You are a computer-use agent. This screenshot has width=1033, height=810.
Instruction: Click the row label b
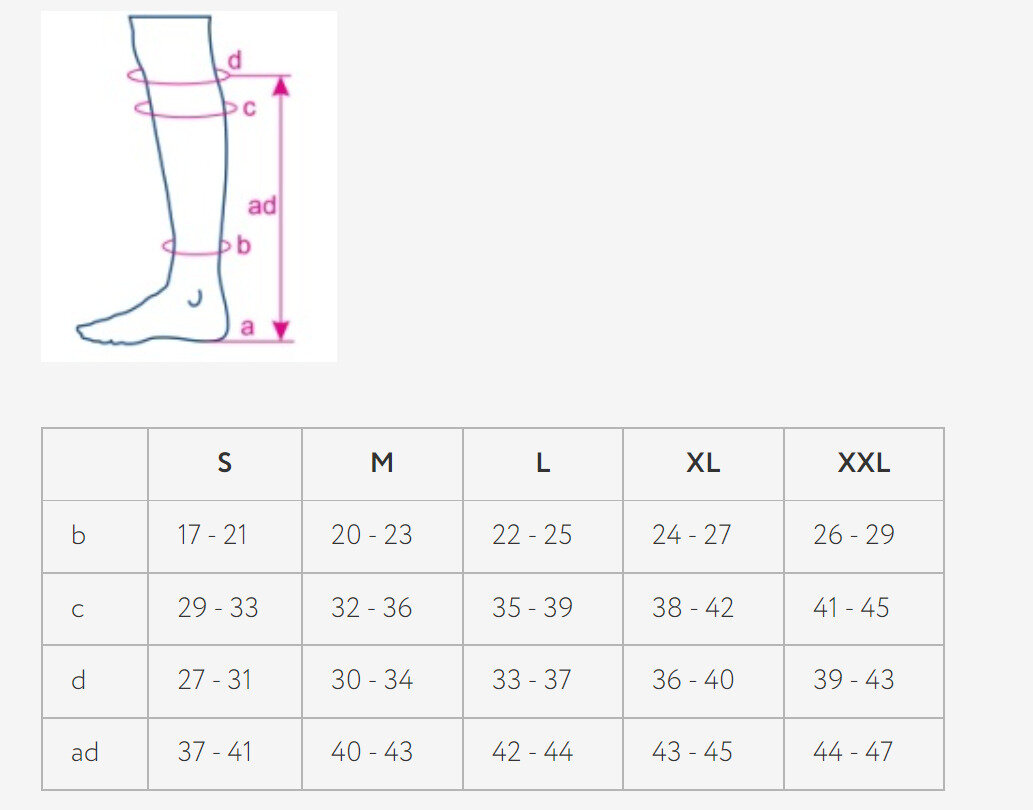coord(79,536)
